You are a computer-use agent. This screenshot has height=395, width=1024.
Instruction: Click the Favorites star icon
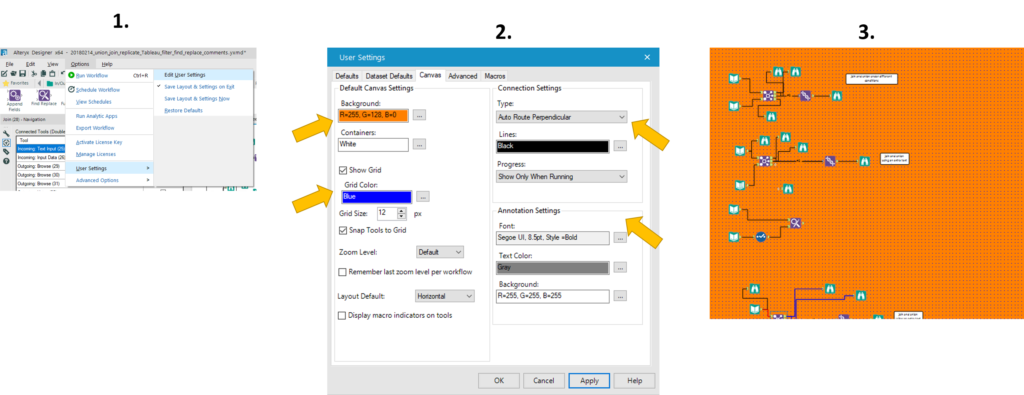[5, 84]
